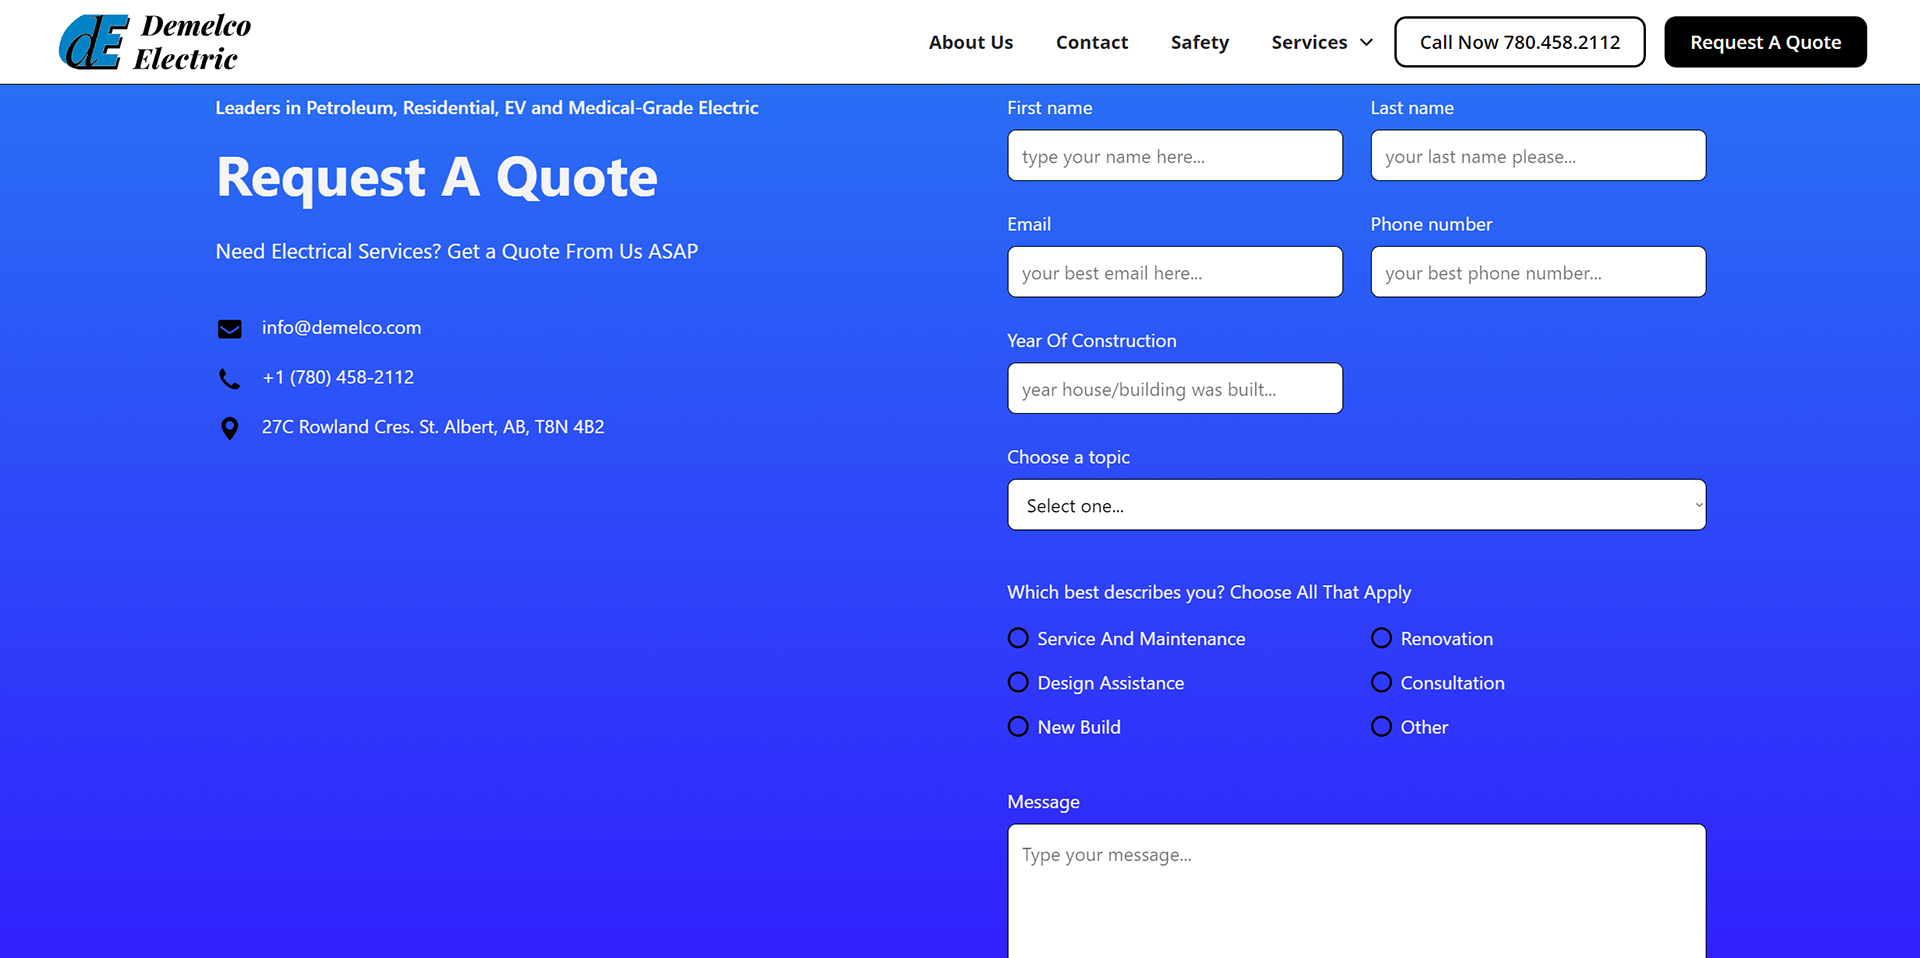Click the Need Electrical Services subtitle
Viewport: 1920px width, 958px height.
pyautogui.click(x=457, y=252)
